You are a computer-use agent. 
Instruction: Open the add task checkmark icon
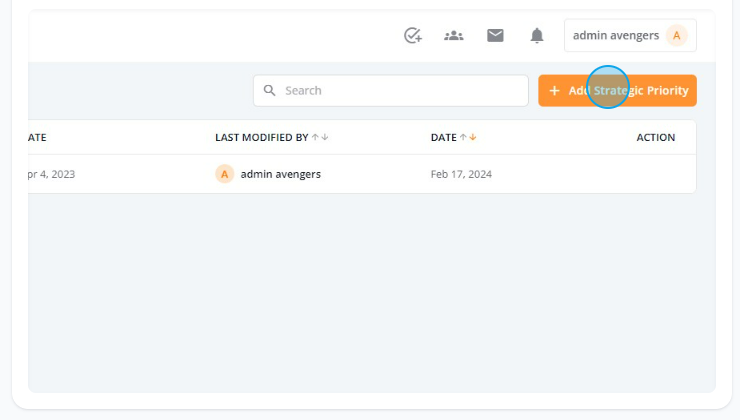(x=413, y=35)
